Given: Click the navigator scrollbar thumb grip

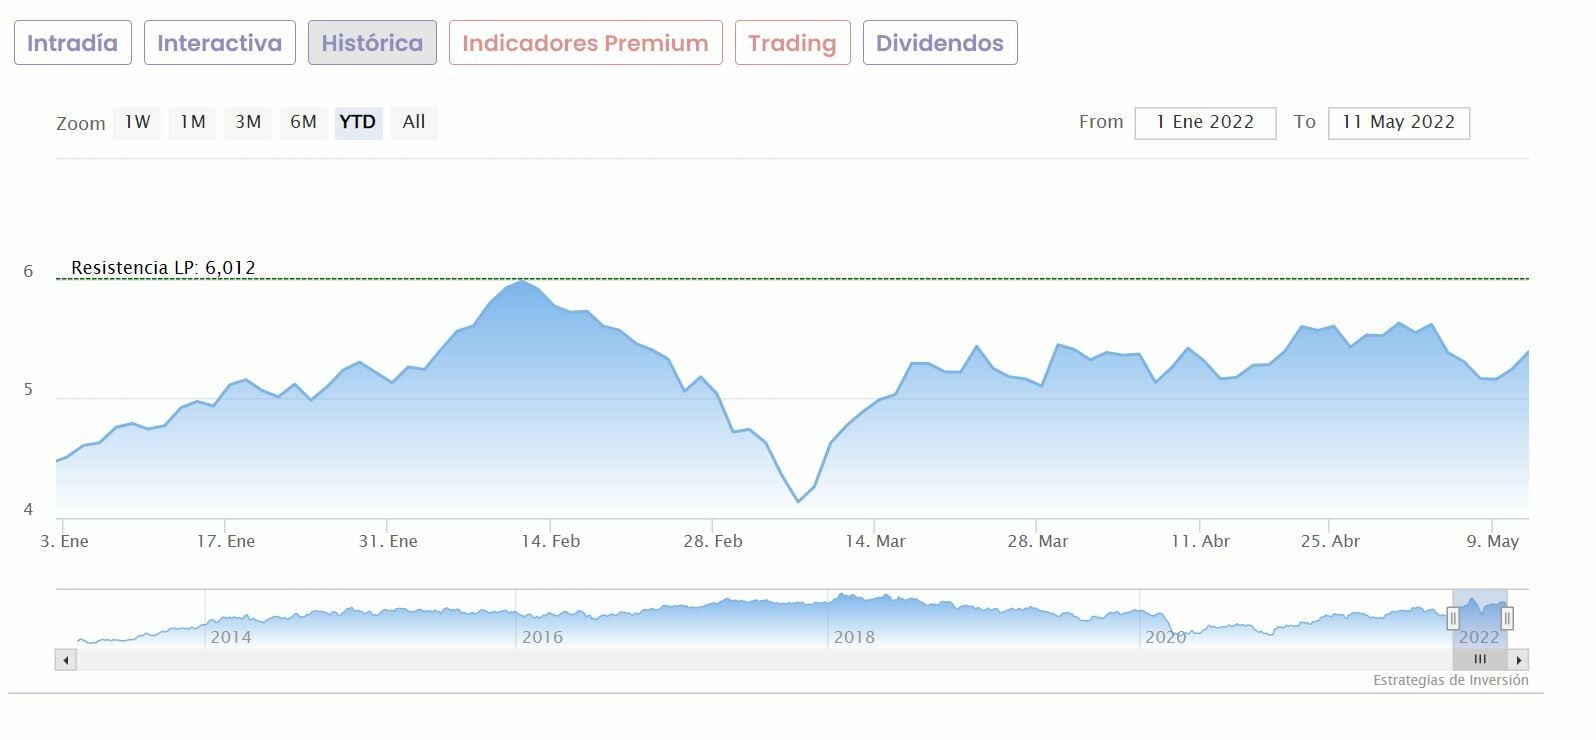Looking at the screenshot, I should tap(1480, 660).
